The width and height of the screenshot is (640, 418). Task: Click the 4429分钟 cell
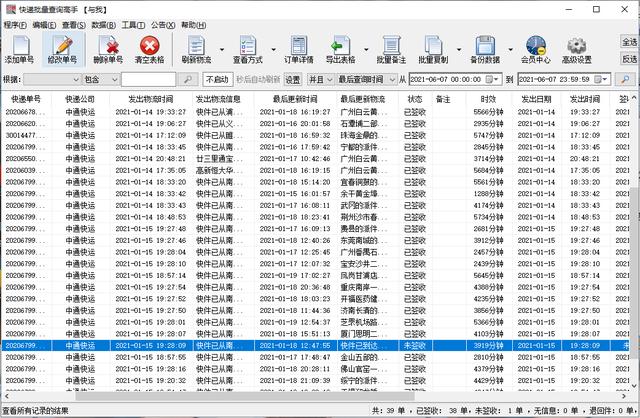tap(488, 381)
